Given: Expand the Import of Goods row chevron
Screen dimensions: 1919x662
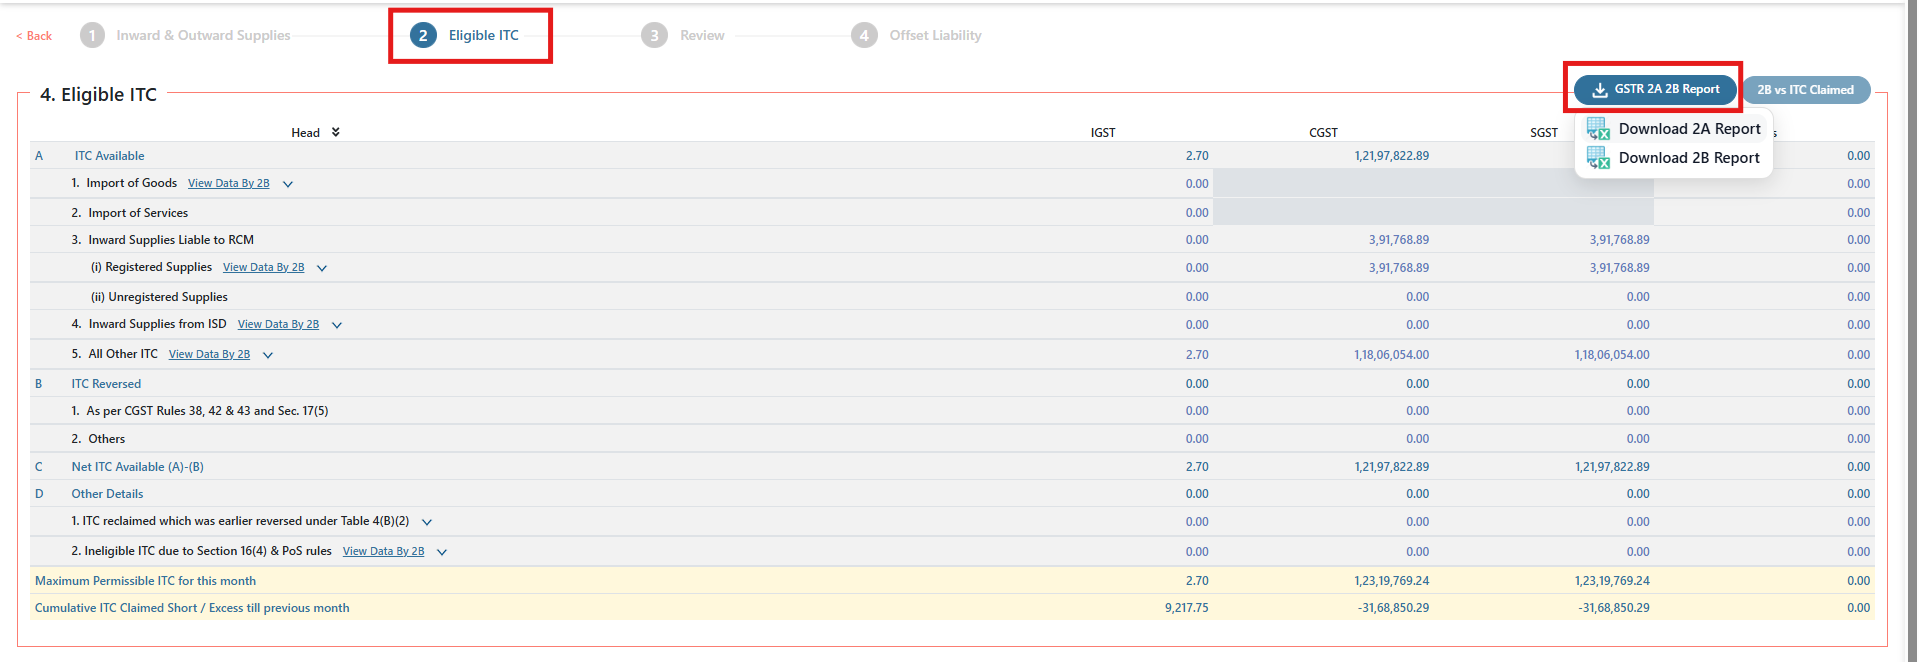Looking at the screenshot, I should point(288,184).
